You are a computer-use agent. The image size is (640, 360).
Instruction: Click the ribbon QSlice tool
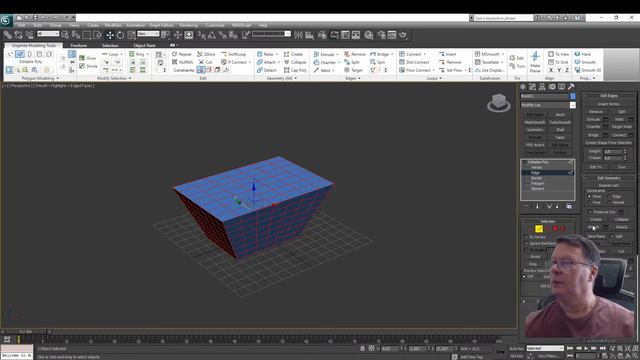coord(206,54)
